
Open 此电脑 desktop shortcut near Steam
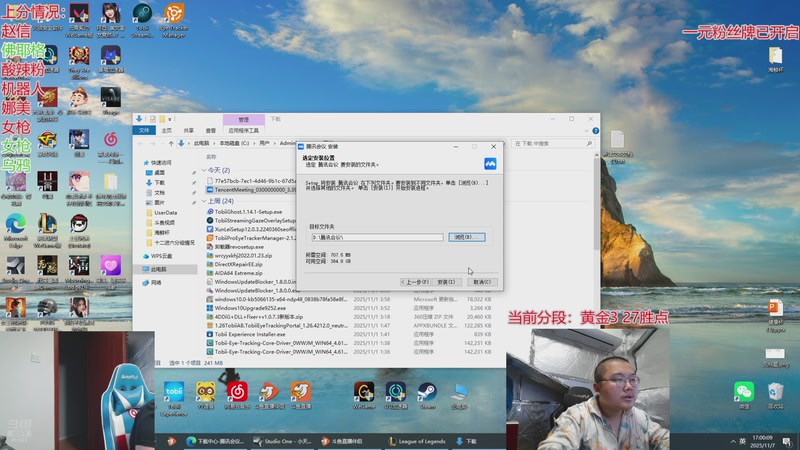tap(459, 396)
